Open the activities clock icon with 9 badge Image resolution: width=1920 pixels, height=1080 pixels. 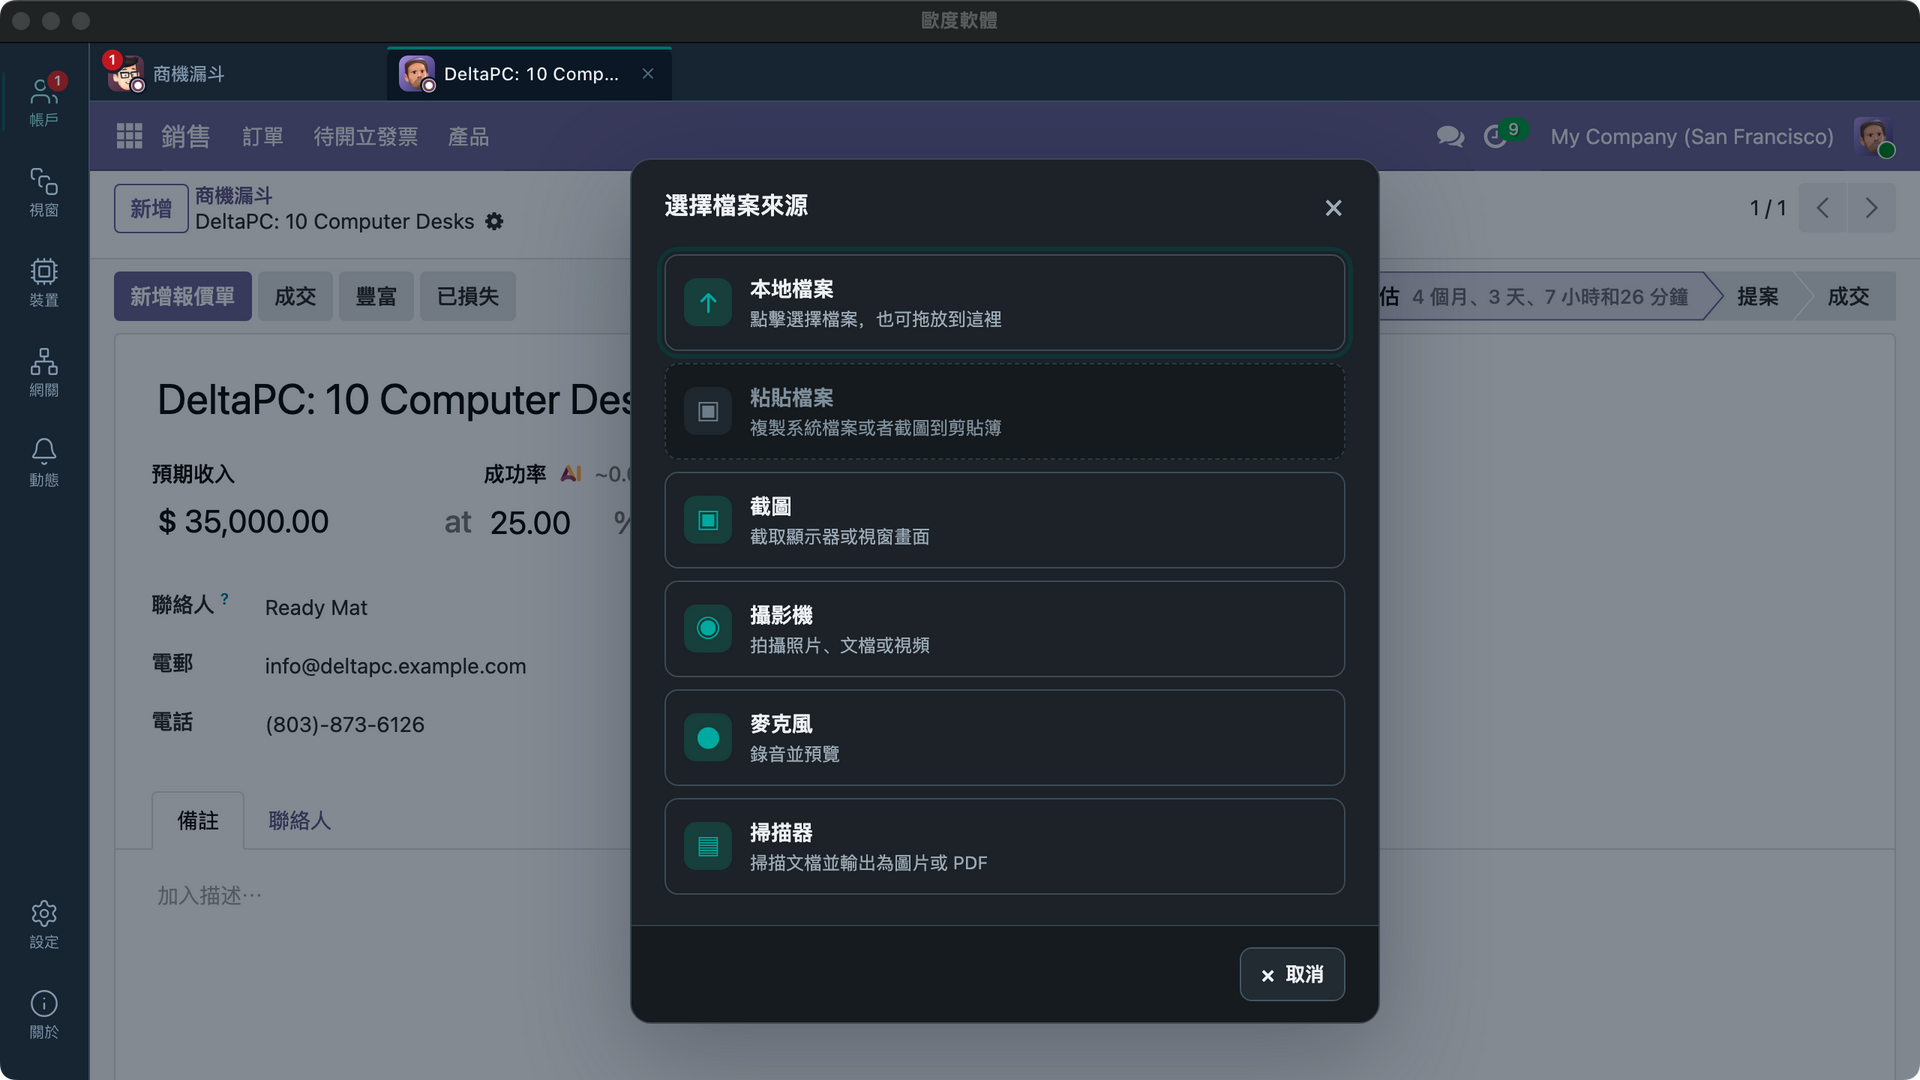click(1495, 137)
